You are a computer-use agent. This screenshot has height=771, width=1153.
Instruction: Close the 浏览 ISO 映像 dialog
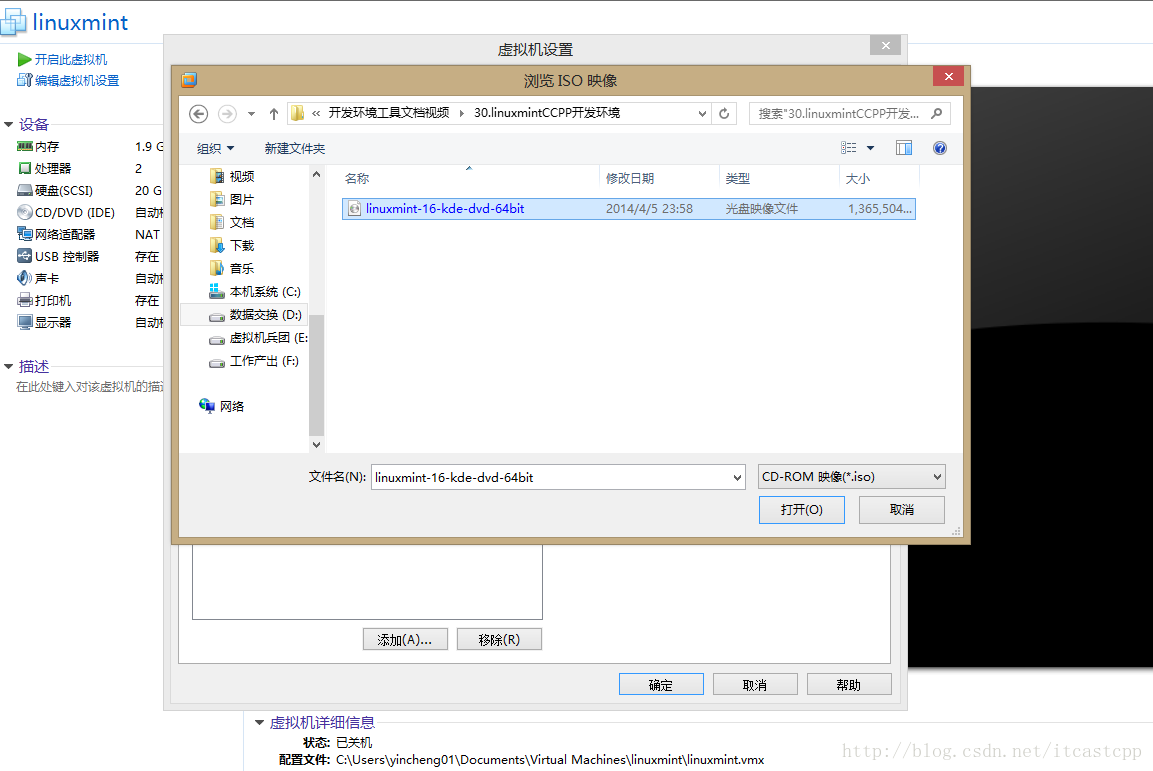click(x=949, y=76)
